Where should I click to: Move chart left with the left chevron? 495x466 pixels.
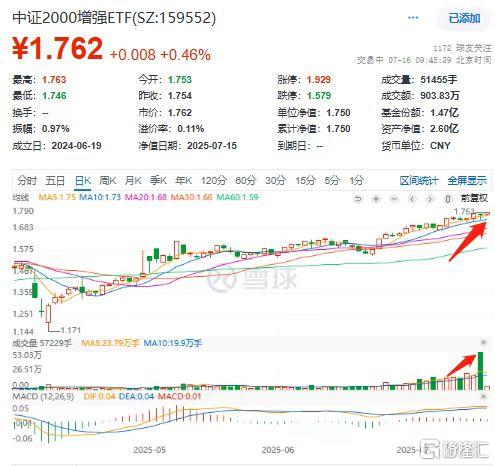(412, 199)
